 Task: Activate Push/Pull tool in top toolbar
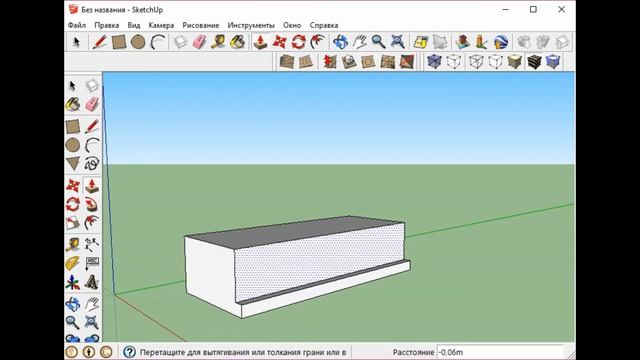pyautogui.click(x=260, y=42)
